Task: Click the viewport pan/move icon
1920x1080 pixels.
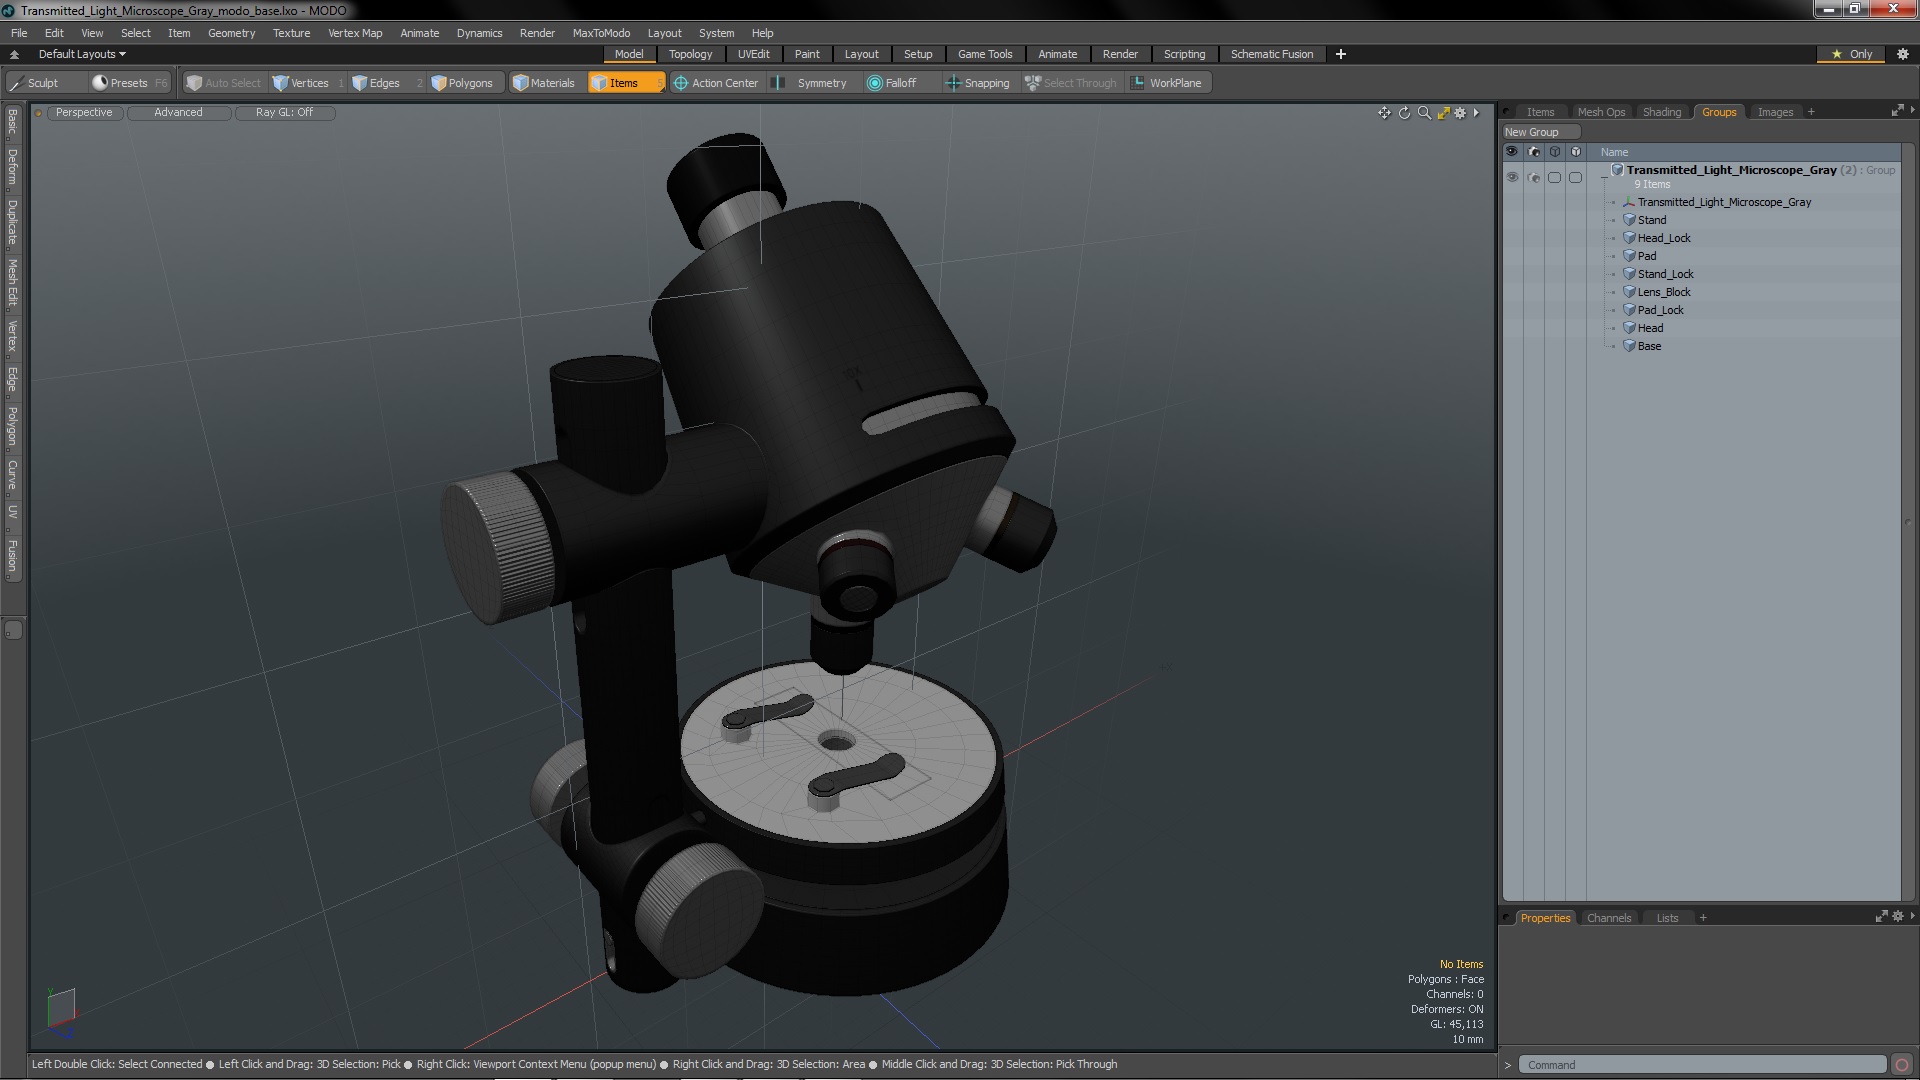Action: pyautogui.click(x=1384, y=113)
